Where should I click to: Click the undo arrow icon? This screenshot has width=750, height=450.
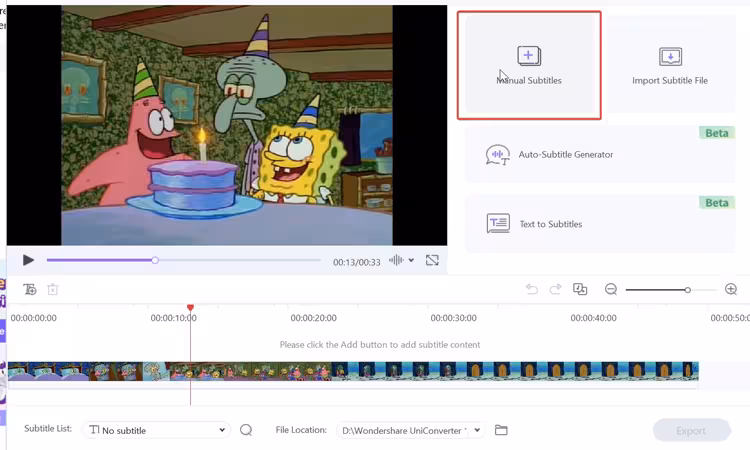(532, 289)
